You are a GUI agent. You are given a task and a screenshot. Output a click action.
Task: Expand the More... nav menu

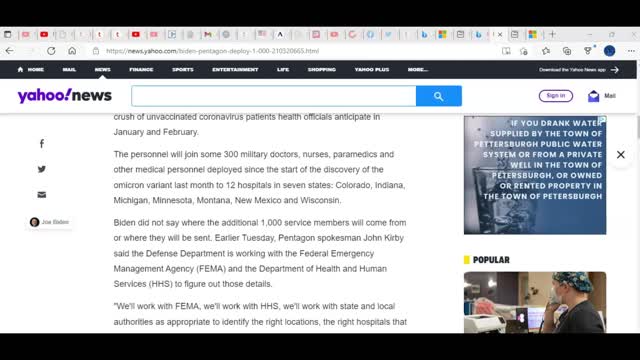(418, 70)
